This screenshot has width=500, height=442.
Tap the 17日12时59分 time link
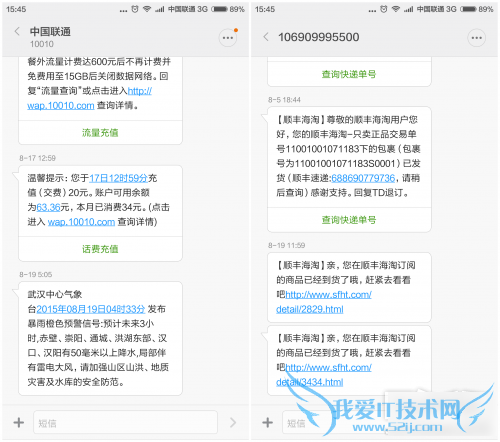tap(118, 178)
